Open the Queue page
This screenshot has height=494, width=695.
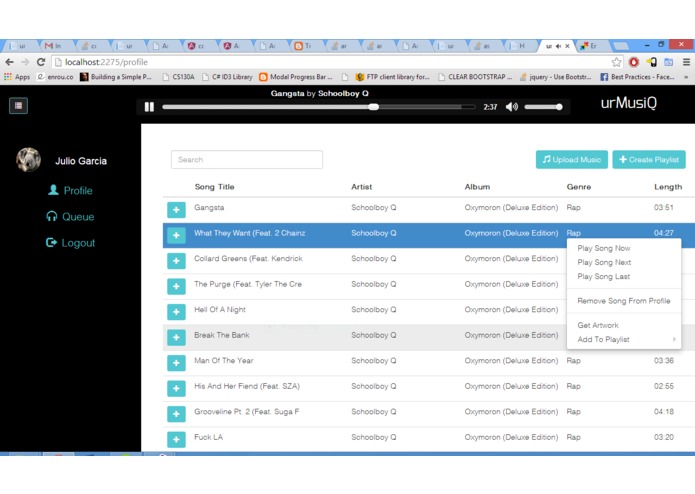click(x=78, y=217)
